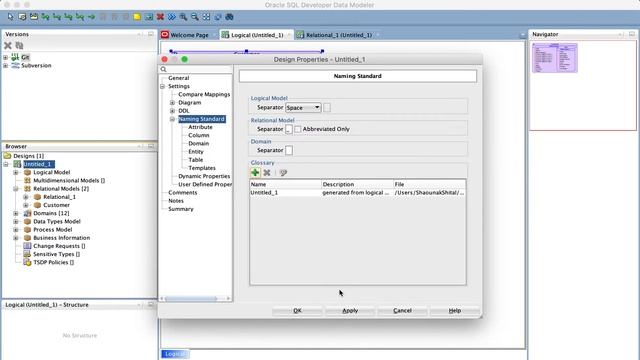Click the Cancel button

[402, 311]
